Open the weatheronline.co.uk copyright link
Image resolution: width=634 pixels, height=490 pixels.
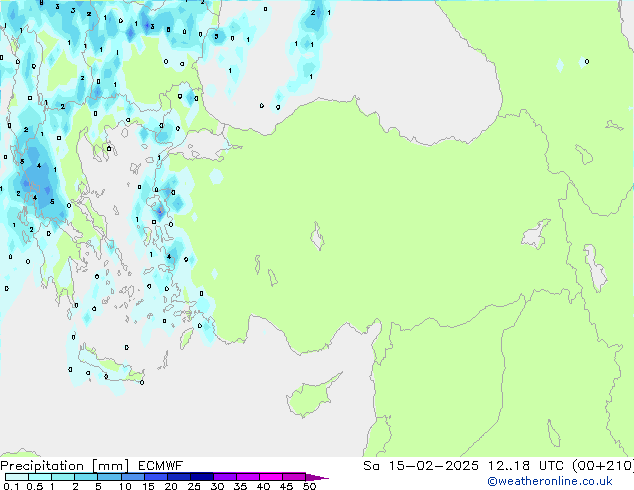point(550,481)
